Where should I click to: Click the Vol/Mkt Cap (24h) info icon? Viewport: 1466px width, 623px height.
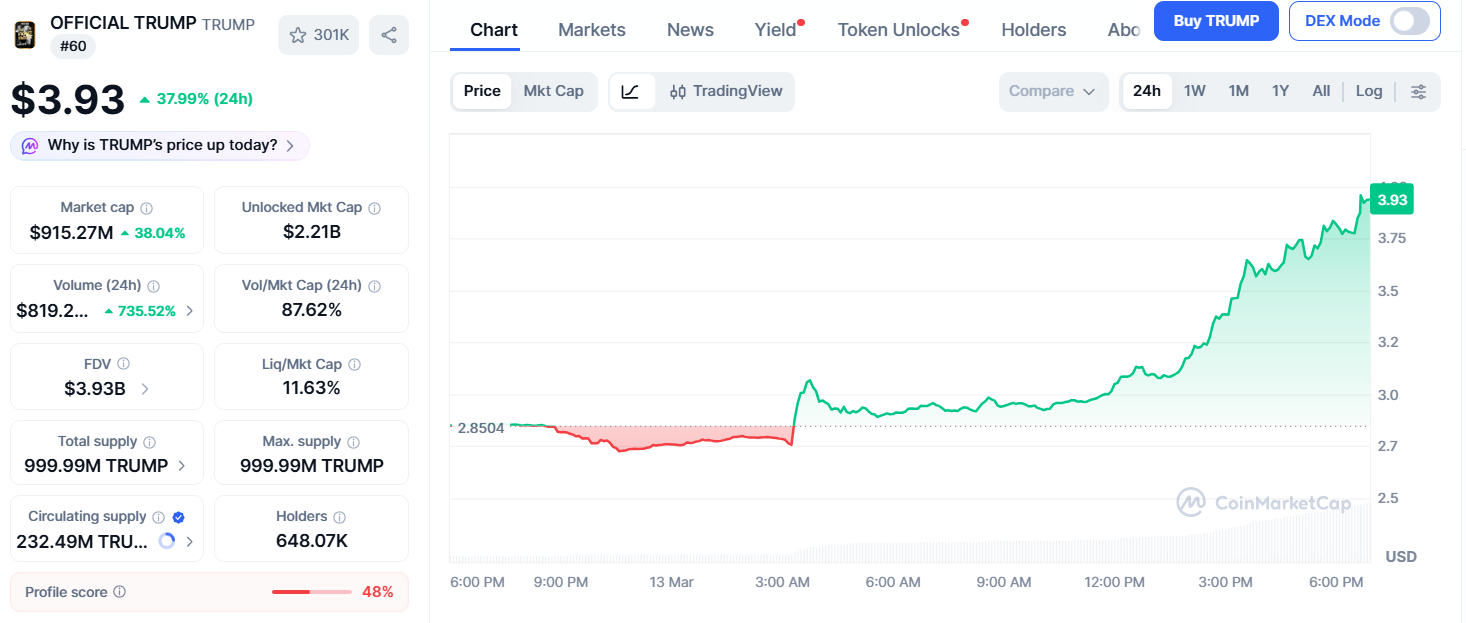pos(375,286)
